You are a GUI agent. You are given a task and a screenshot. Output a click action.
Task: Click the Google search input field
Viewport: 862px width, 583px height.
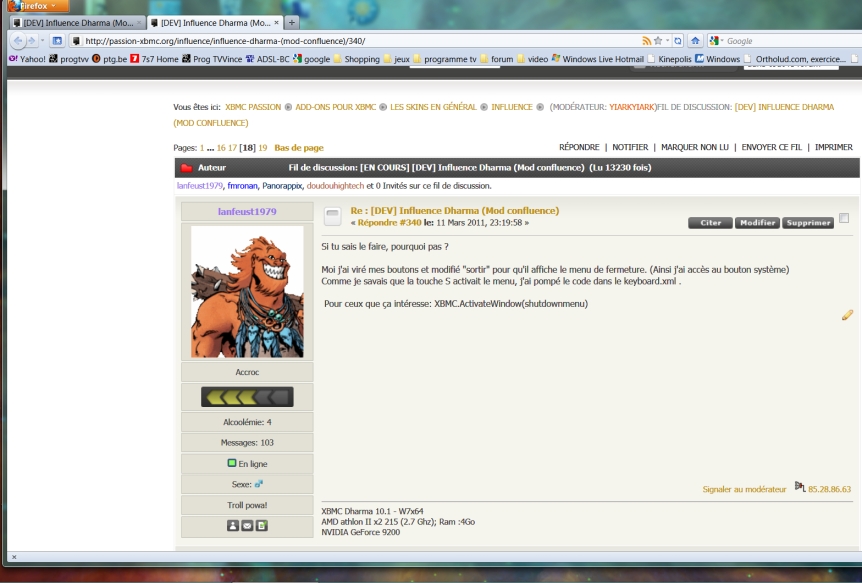tap(792, 41)
